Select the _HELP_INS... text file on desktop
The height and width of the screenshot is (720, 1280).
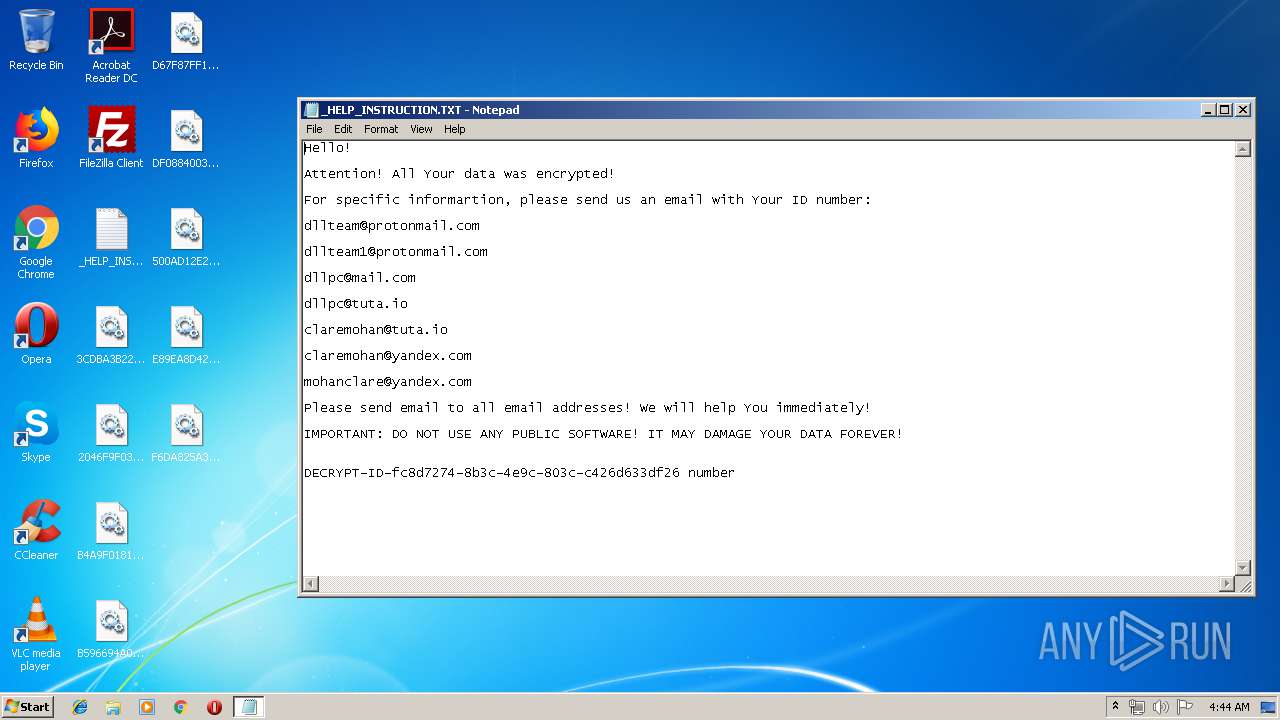click(111, 236)
